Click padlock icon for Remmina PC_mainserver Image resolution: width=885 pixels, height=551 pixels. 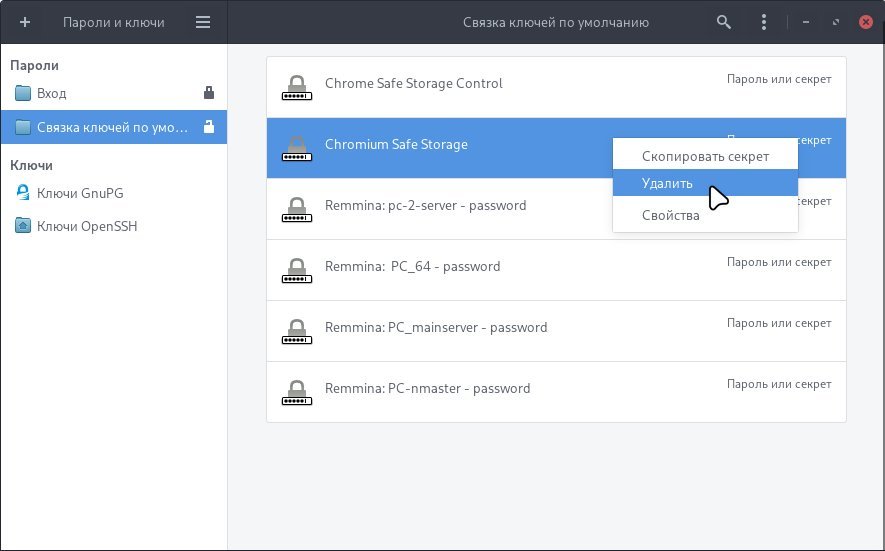pos(295,331)
